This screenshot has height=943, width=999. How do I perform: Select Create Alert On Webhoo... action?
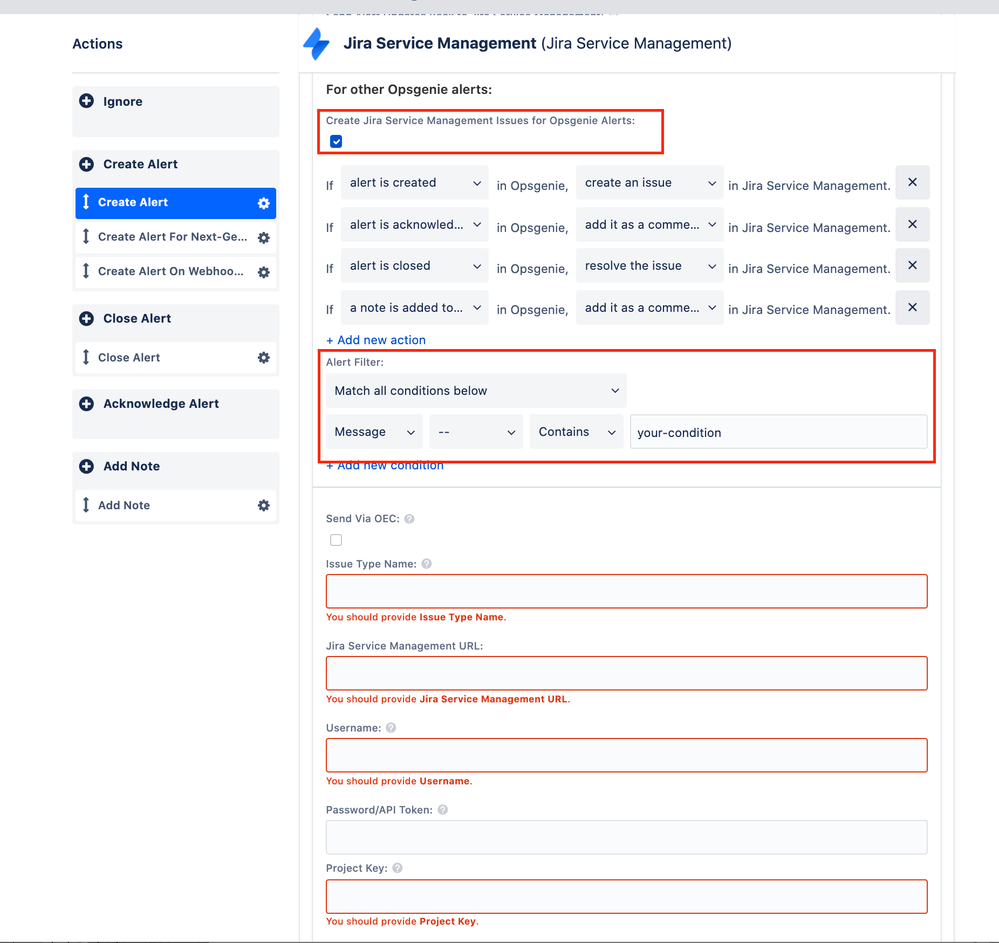176,271
